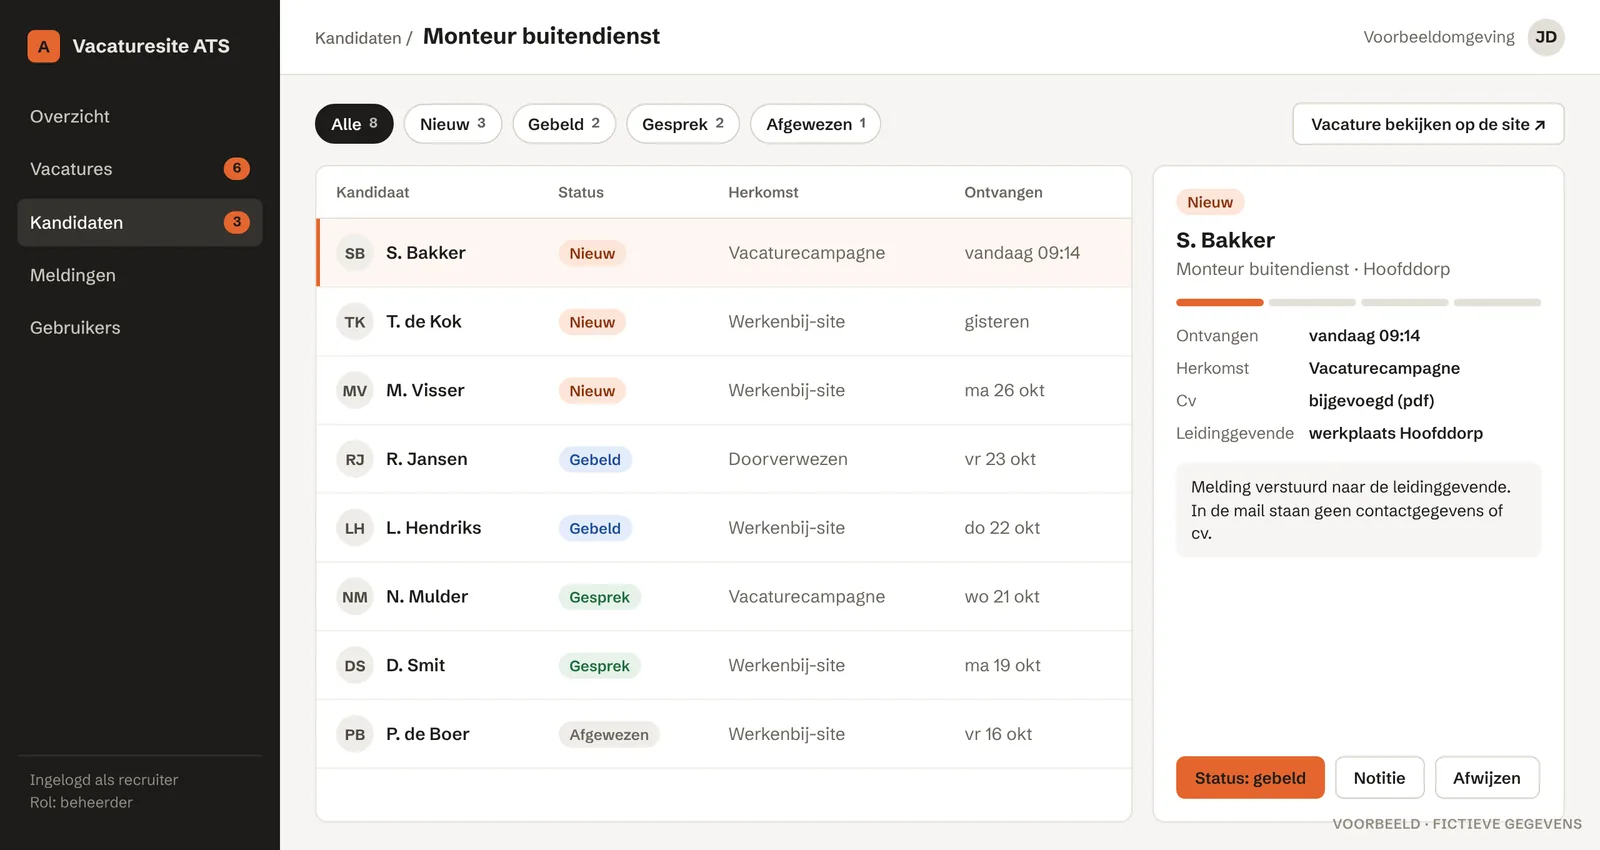Click the Ontvangen column header

coord(1003,192)
